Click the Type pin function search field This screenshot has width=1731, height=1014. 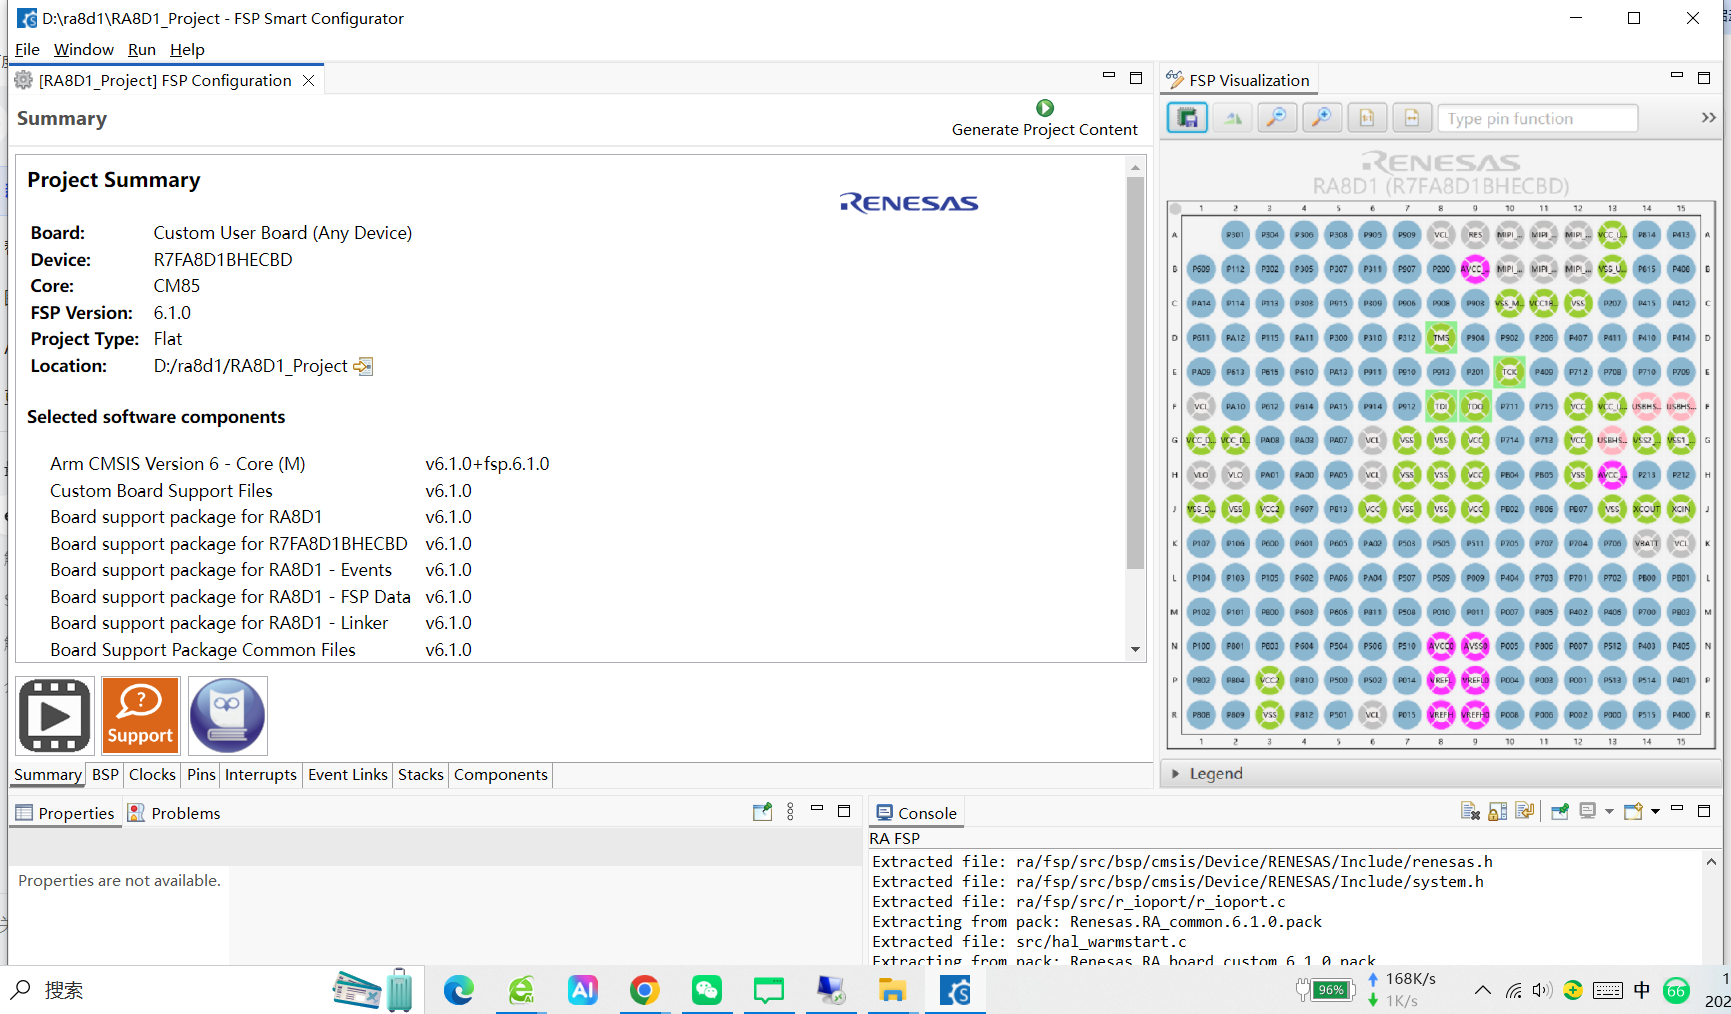[1538, 118]
